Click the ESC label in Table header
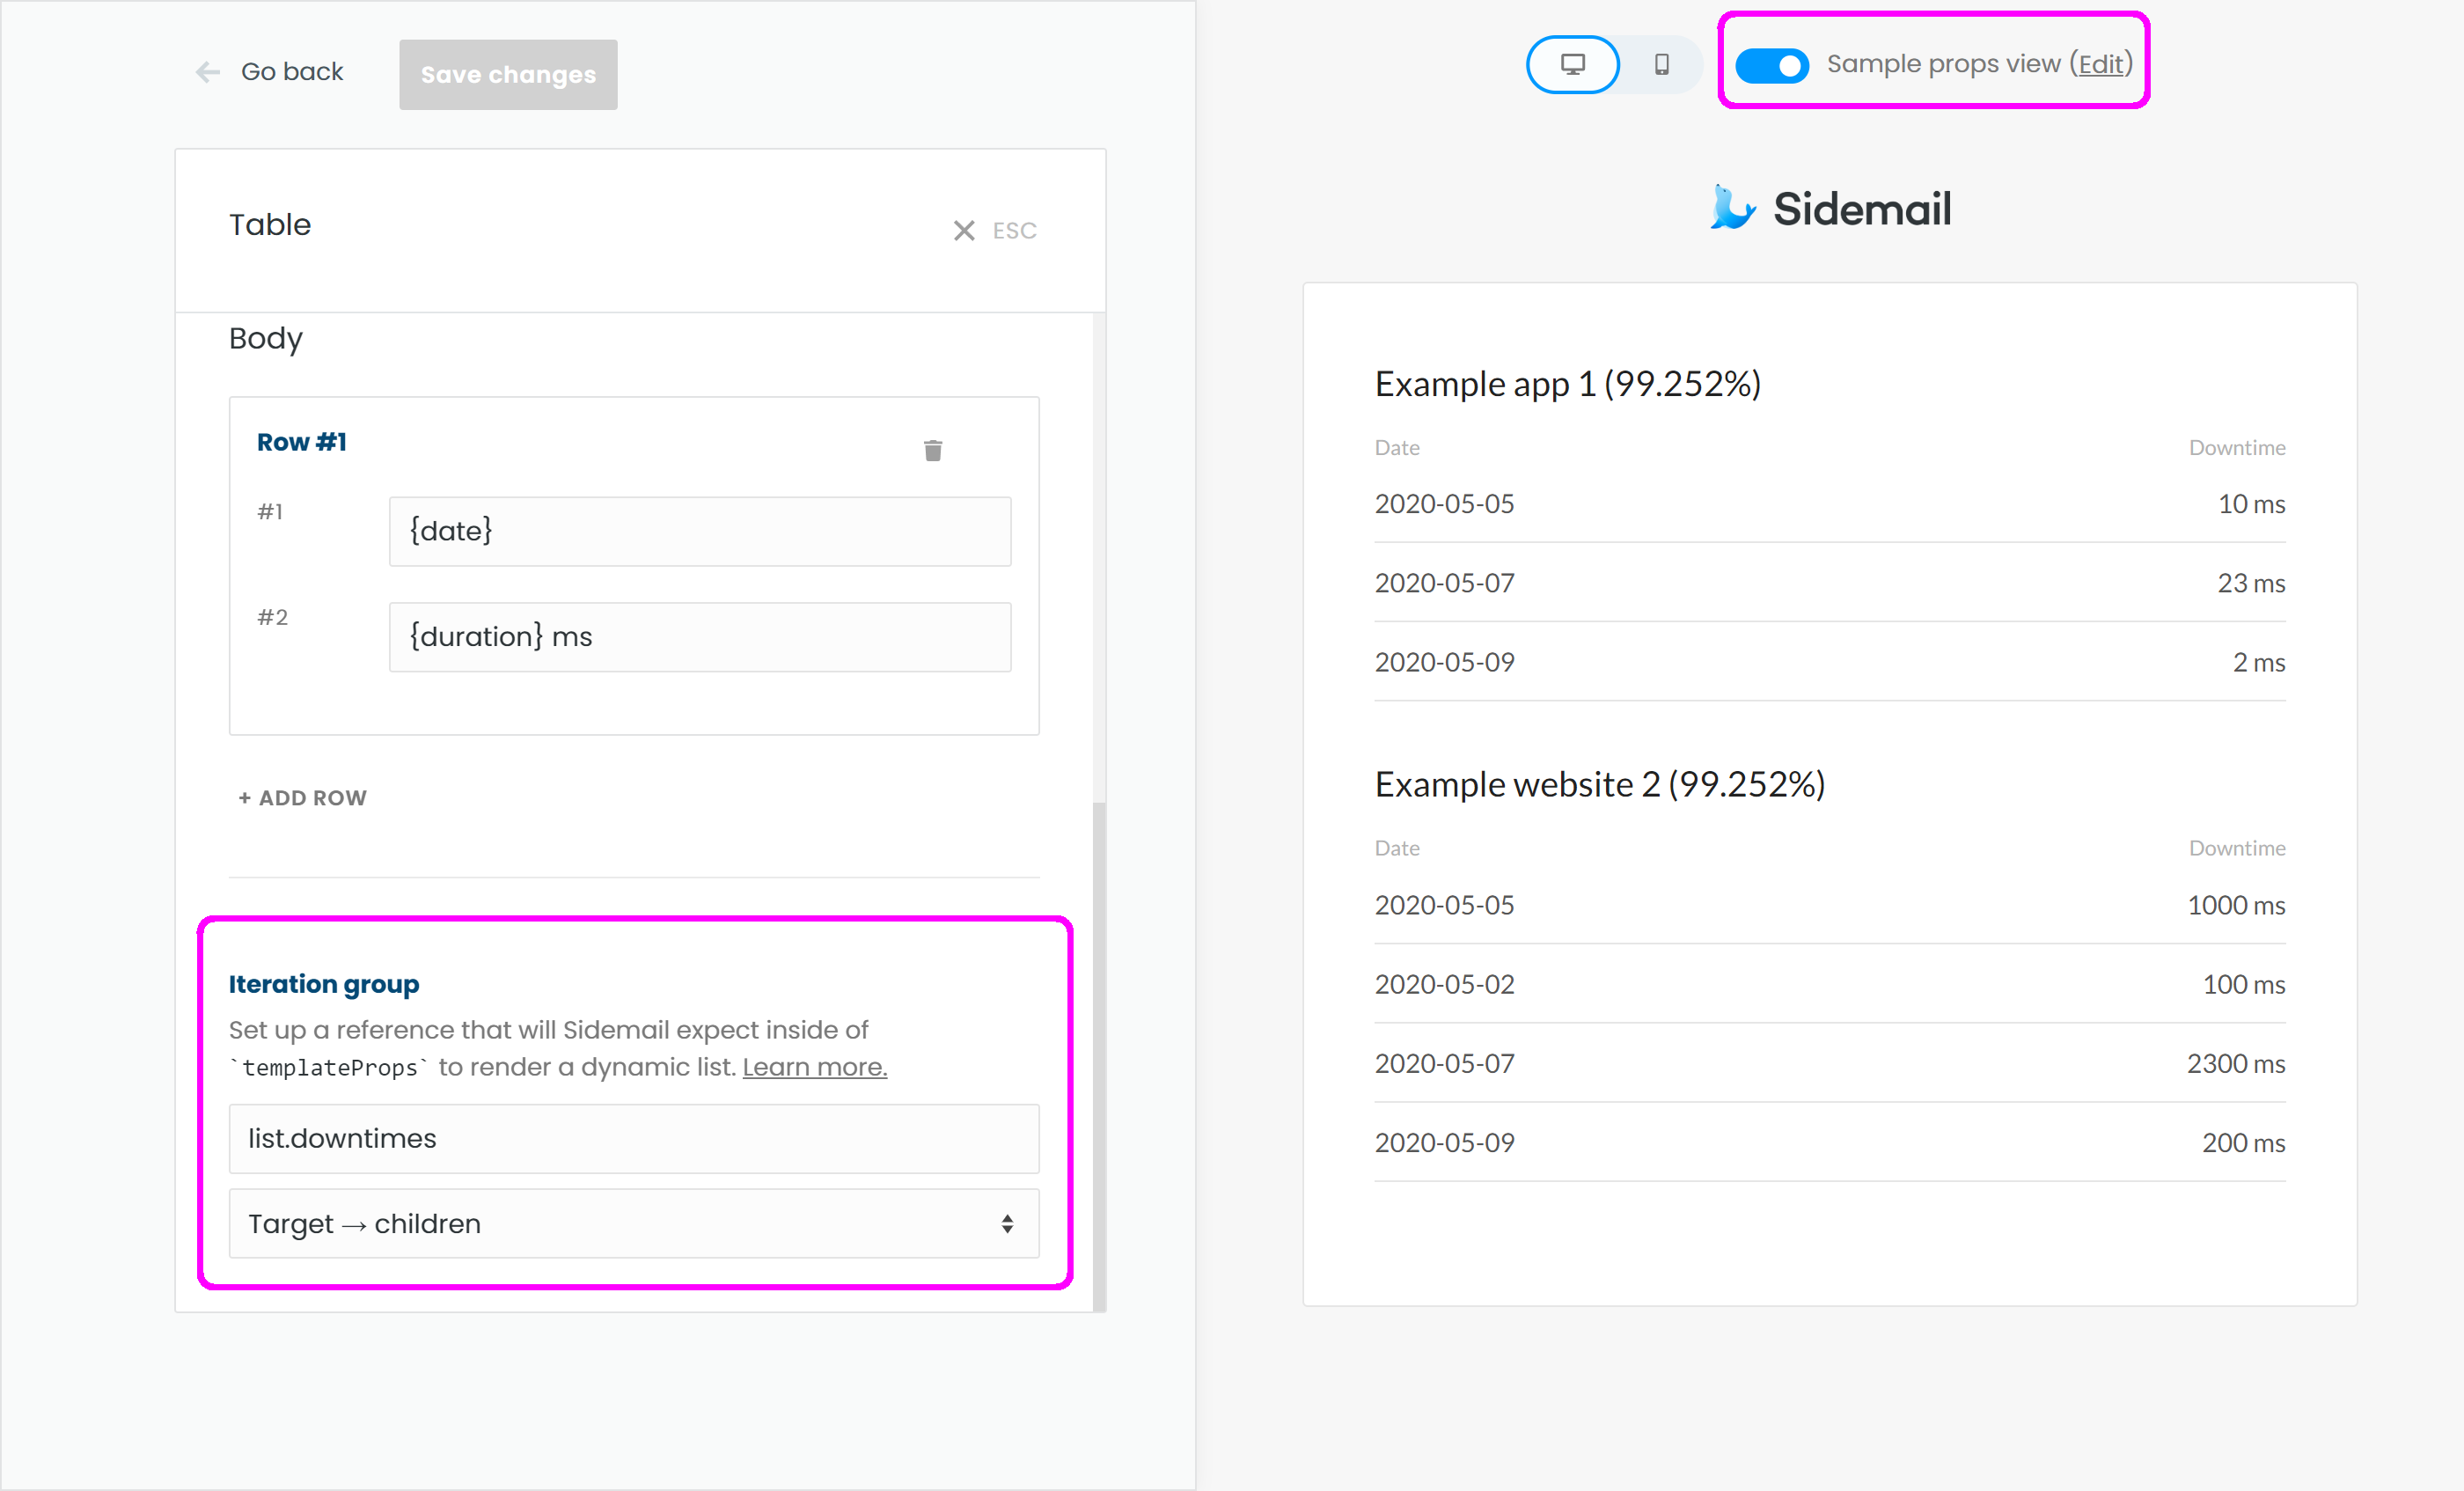 (x=1014, y=231)
